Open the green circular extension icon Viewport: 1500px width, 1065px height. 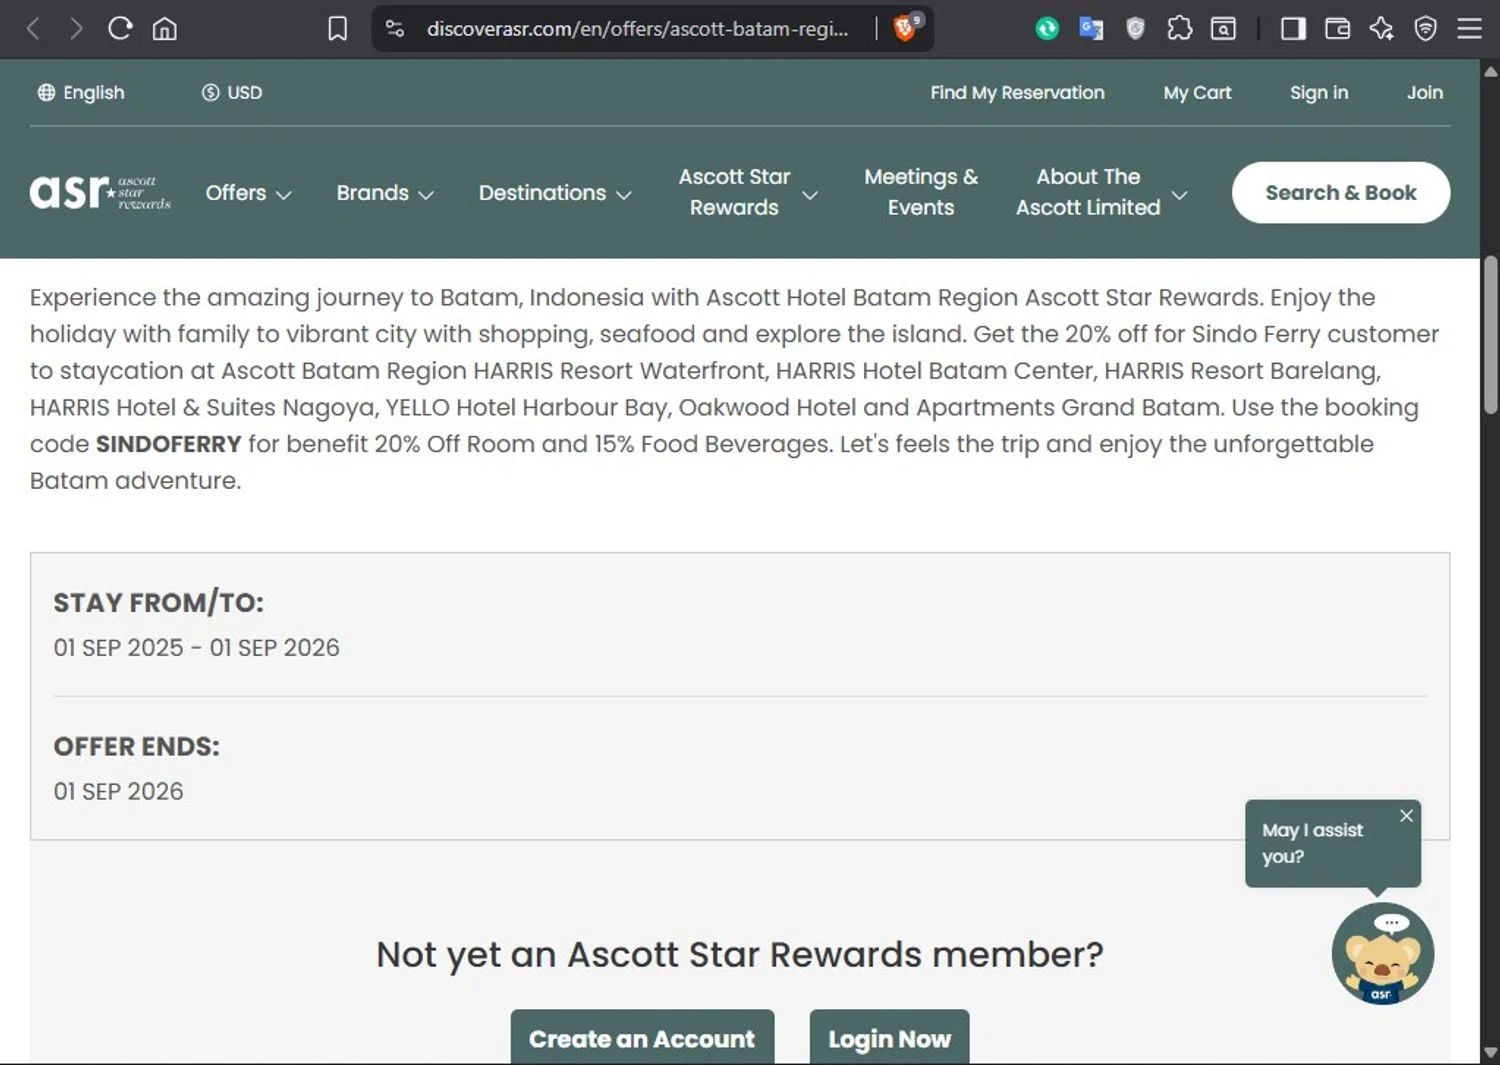pyautogui.click(x=1047, y=29)
